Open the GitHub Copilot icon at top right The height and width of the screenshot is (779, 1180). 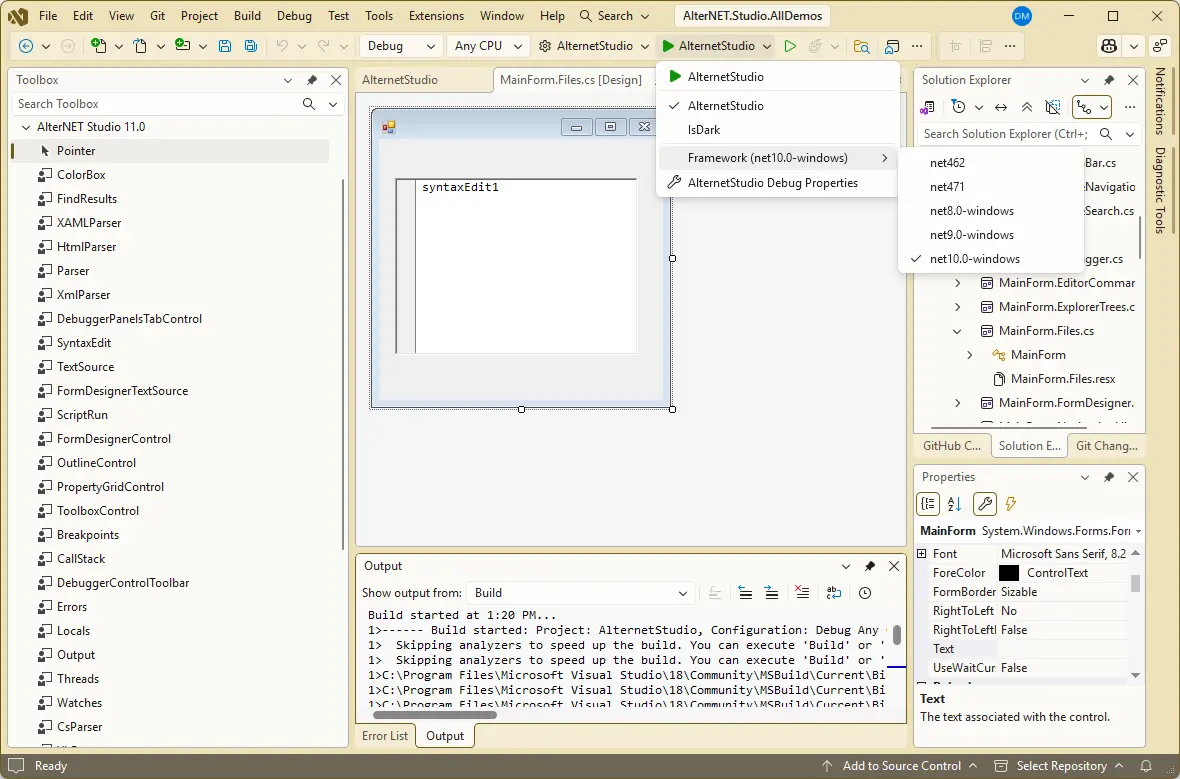(1109, 46)
